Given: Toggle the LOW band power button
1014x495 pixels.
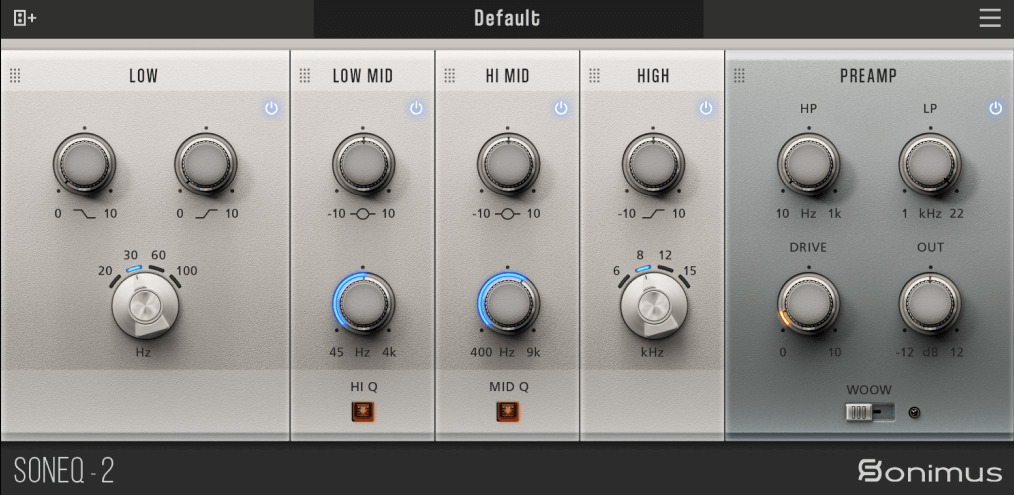Looking at the screenshot, I should tap(272, 109).
